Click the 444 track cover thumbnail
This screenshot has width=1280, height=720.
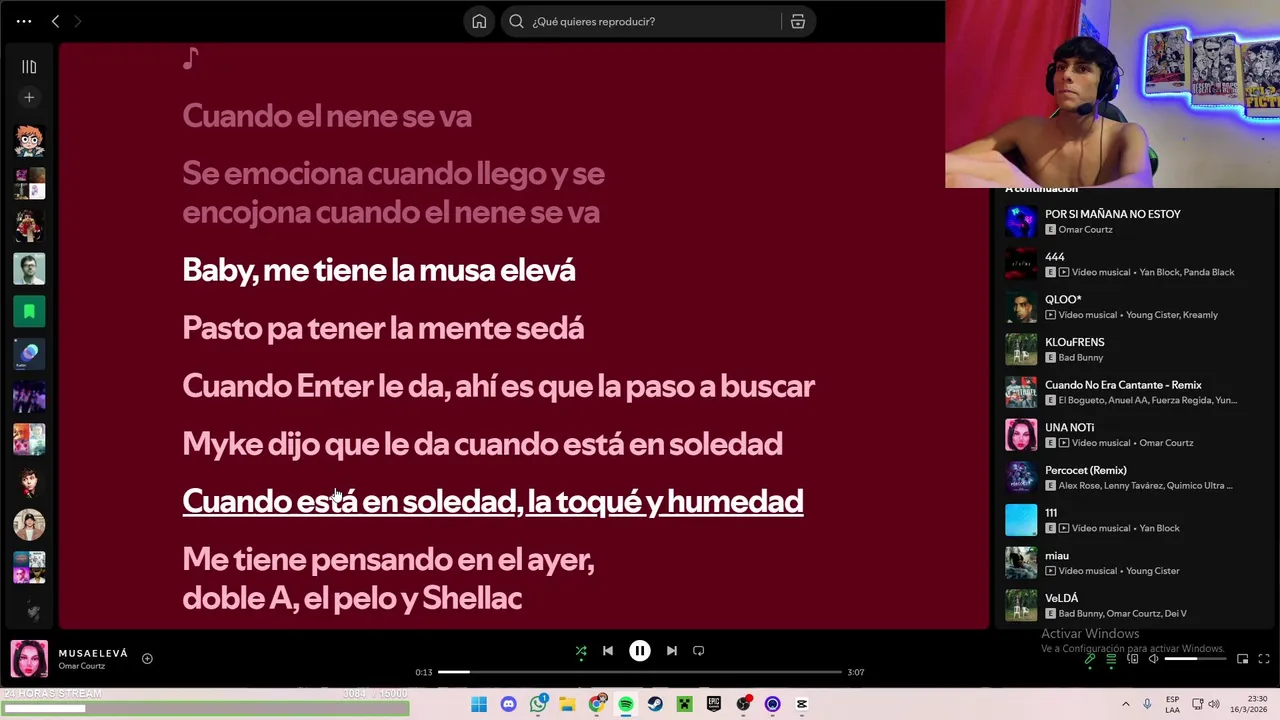1021,264
